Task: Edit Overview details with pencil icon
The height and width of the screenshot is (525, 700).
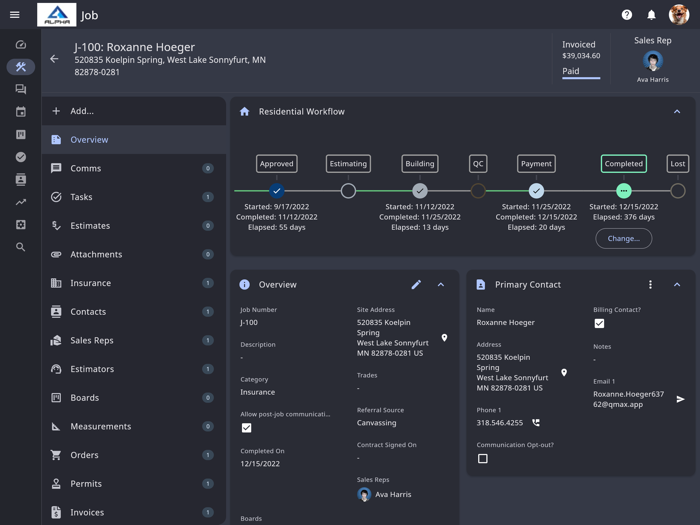Action: (416, 285)
